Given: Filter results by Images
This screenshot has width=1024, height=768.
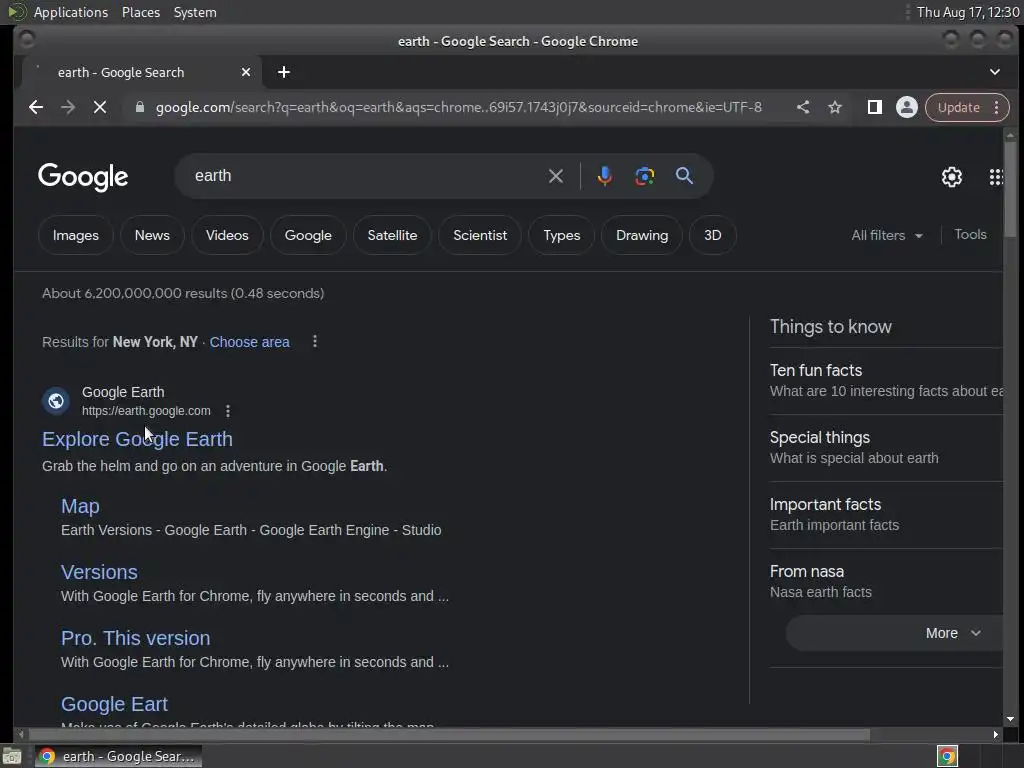Looking at the screenshot, I should pos(76,235).
